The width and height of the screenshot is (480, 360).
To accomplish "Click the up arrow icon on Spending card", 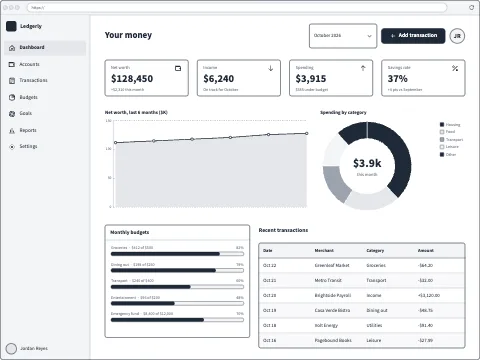I will (x=363, y=68).
